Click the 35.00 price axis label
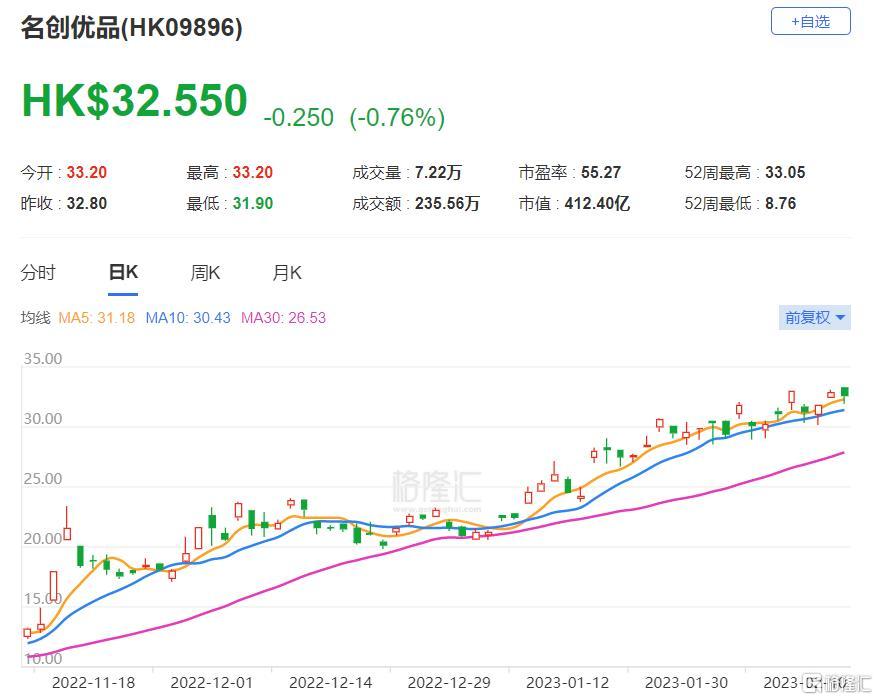Viewport: 878px width, 700px height. 43,359
